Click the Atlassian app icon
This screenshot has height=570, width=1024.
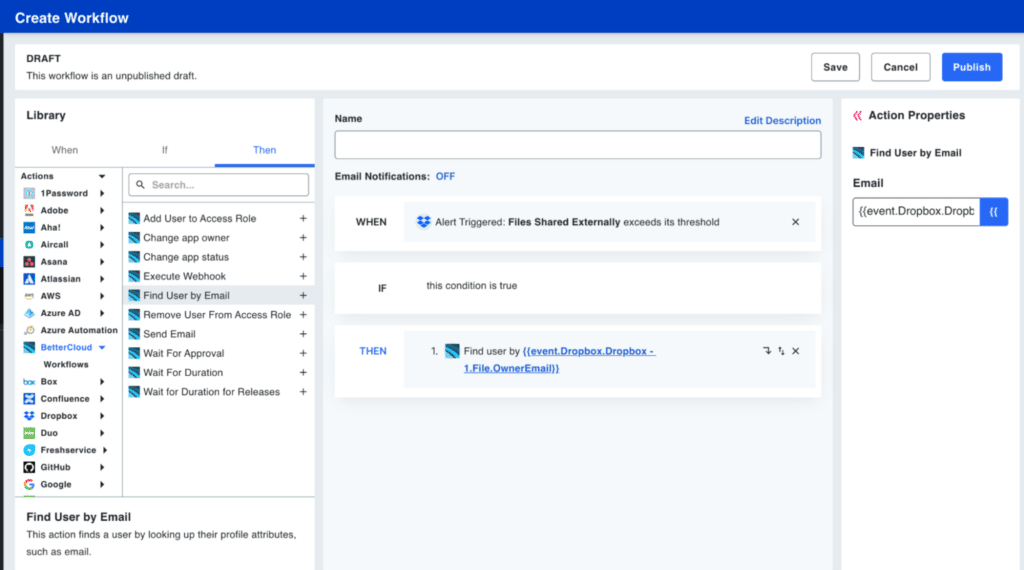[x=29, y=279]
